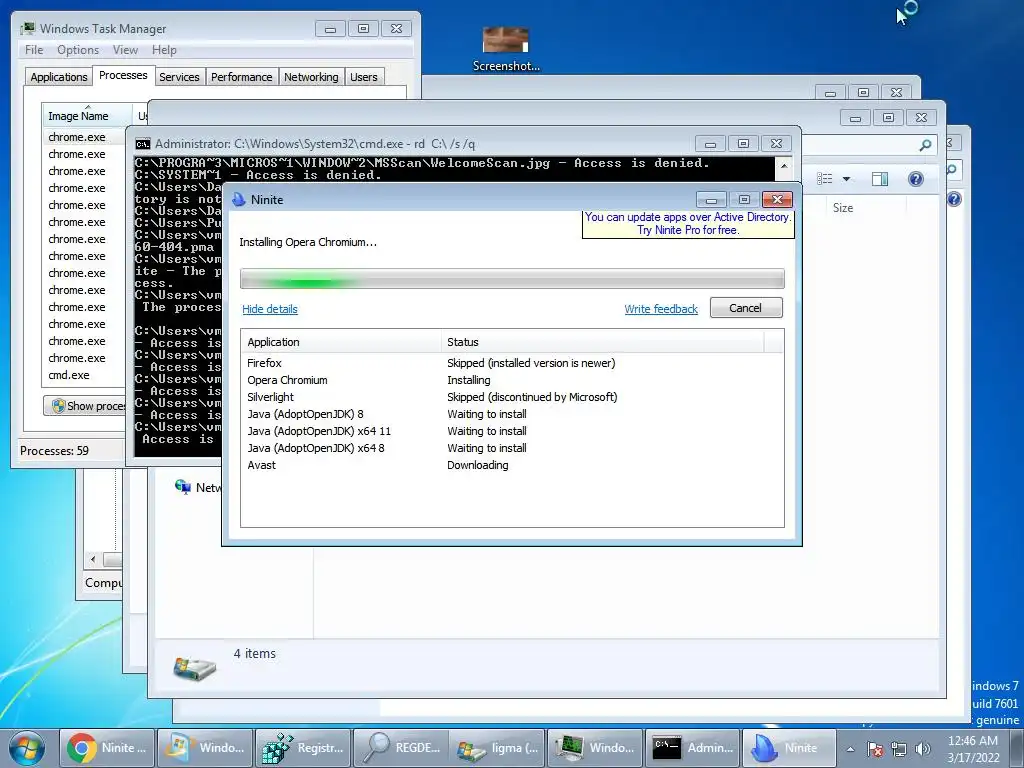This screenshot has width=1024, height=768.
Task: Click the Explorer search magnifier icon
Action: tap(925, 145)
